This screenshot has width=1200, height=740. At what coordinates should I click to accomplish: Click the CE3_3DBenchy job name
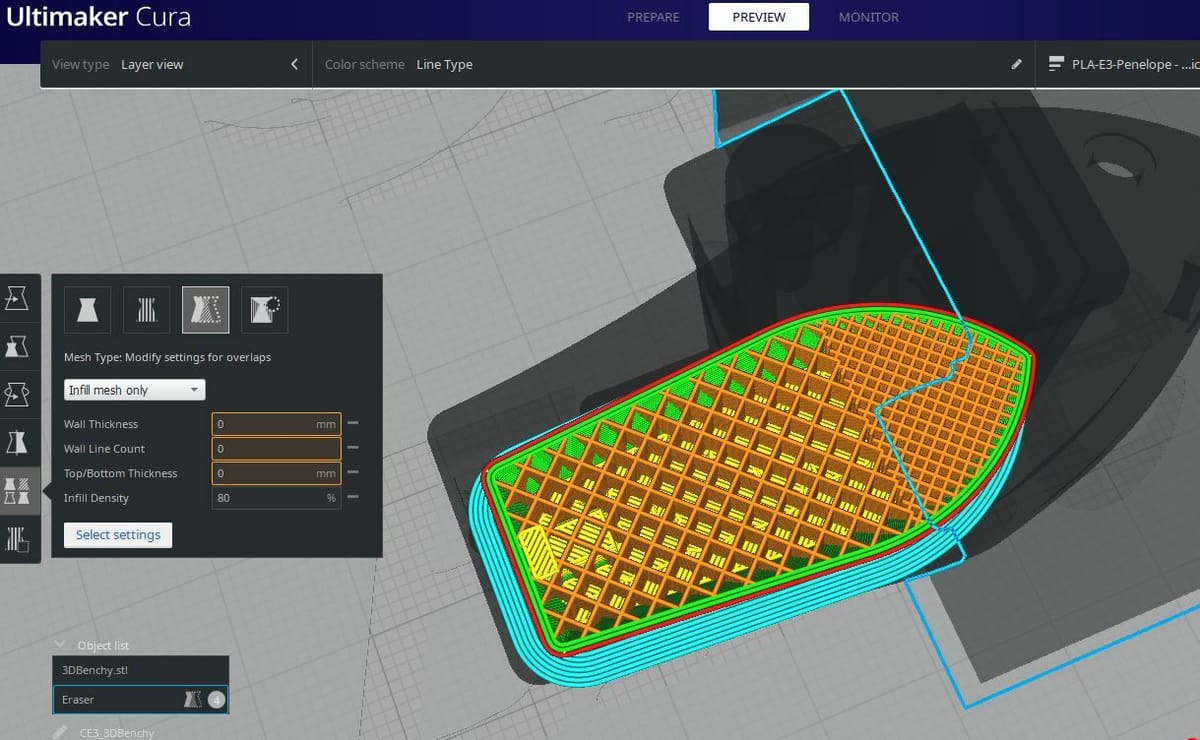(x=117, y=733)
